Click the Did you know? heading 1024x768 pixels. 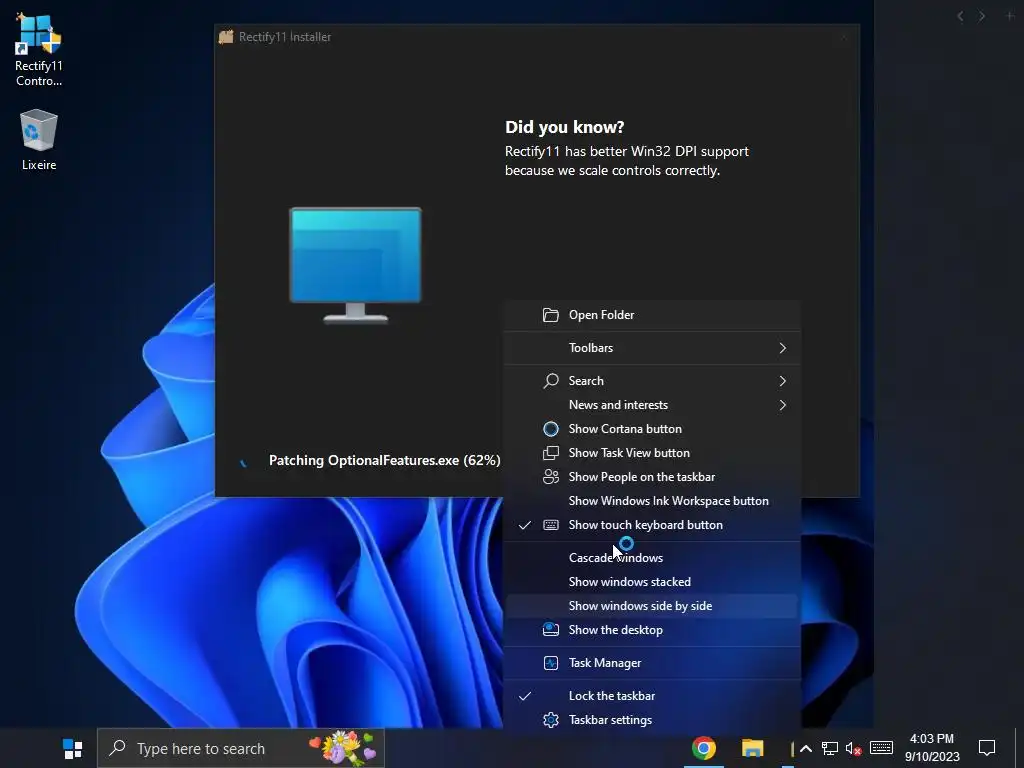pos(564,127)
